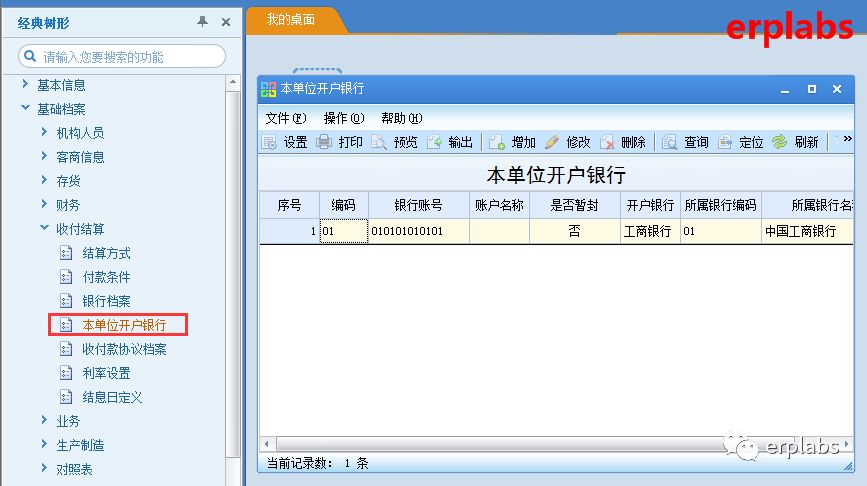Open 银行档案 in the tree

[x=106, y=301]
